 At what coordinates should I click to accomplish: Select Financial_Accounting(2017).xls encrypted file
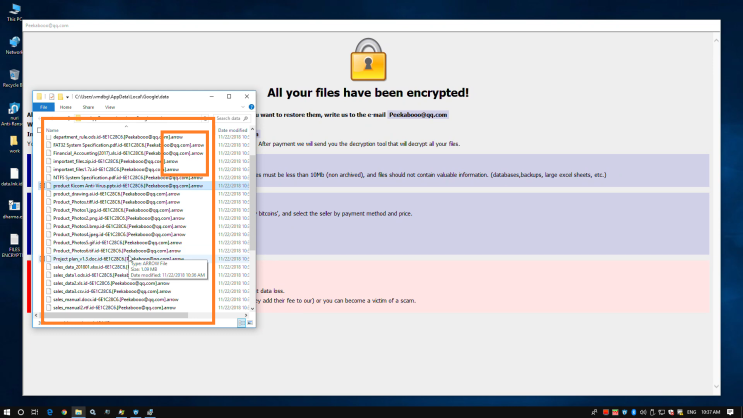[128, 153]
